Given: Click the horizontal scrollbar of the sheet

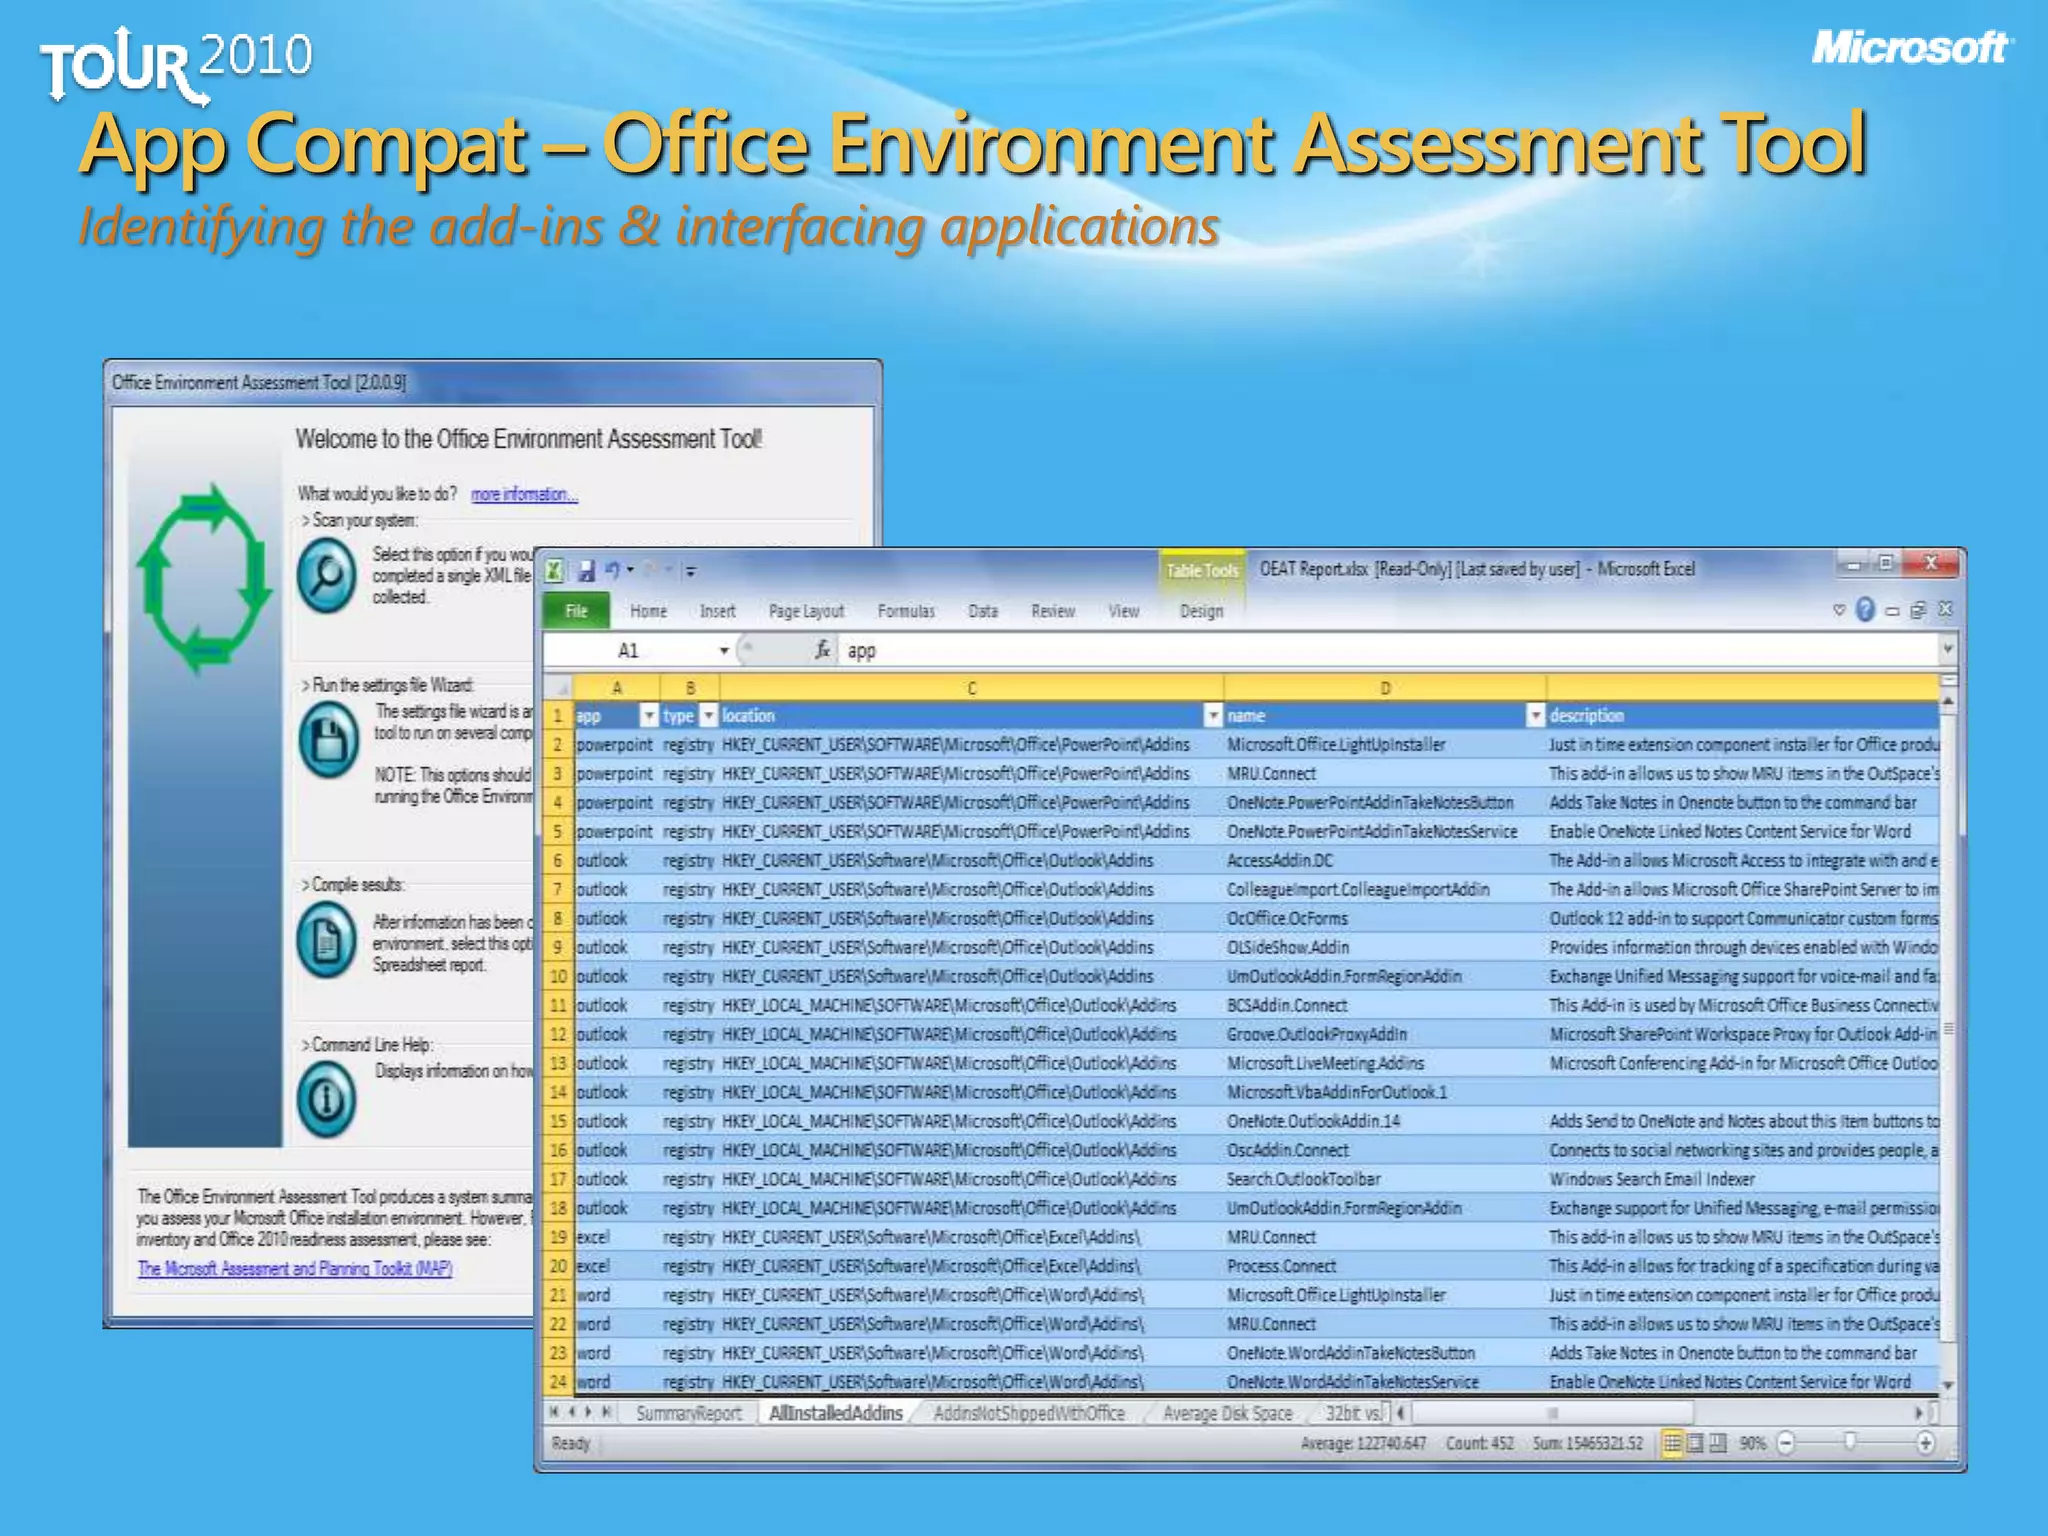Looking at the screenshot, I should click(1553, 1413).
